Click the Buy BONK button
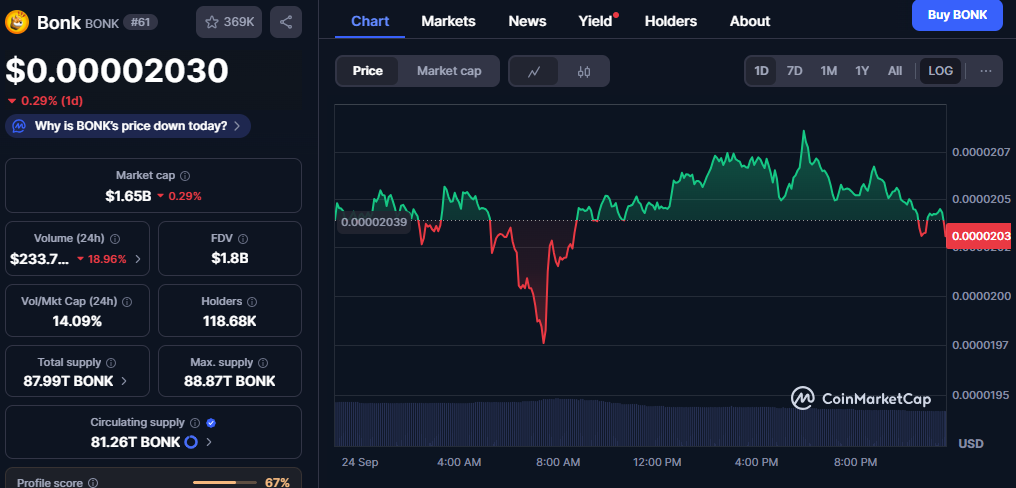The image size is (1016, 488). 956,15
